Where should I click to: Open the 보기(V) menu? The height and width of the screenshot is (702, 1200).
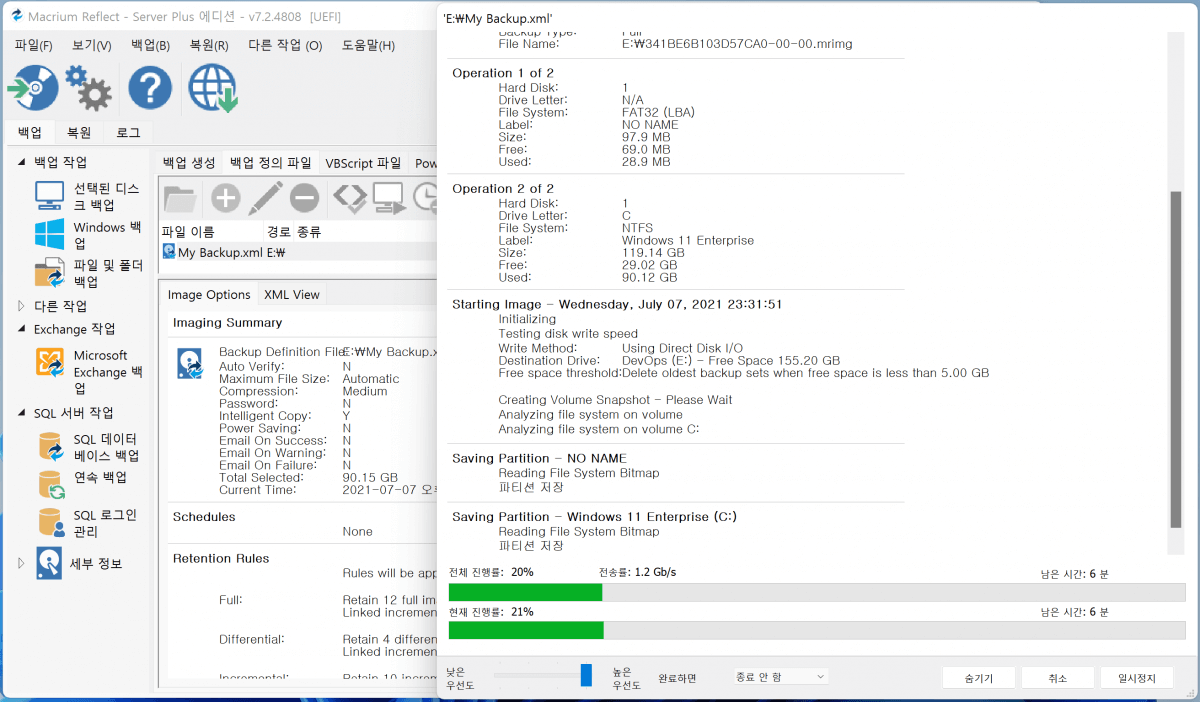coord(91,46)
